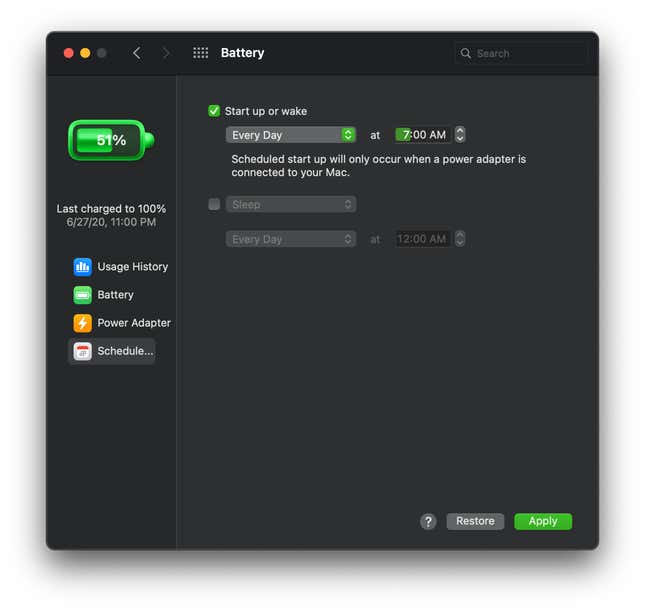Click the 7:00 AM wake time field
Screen dimensions: 645x611
click(x=423, y=135)
